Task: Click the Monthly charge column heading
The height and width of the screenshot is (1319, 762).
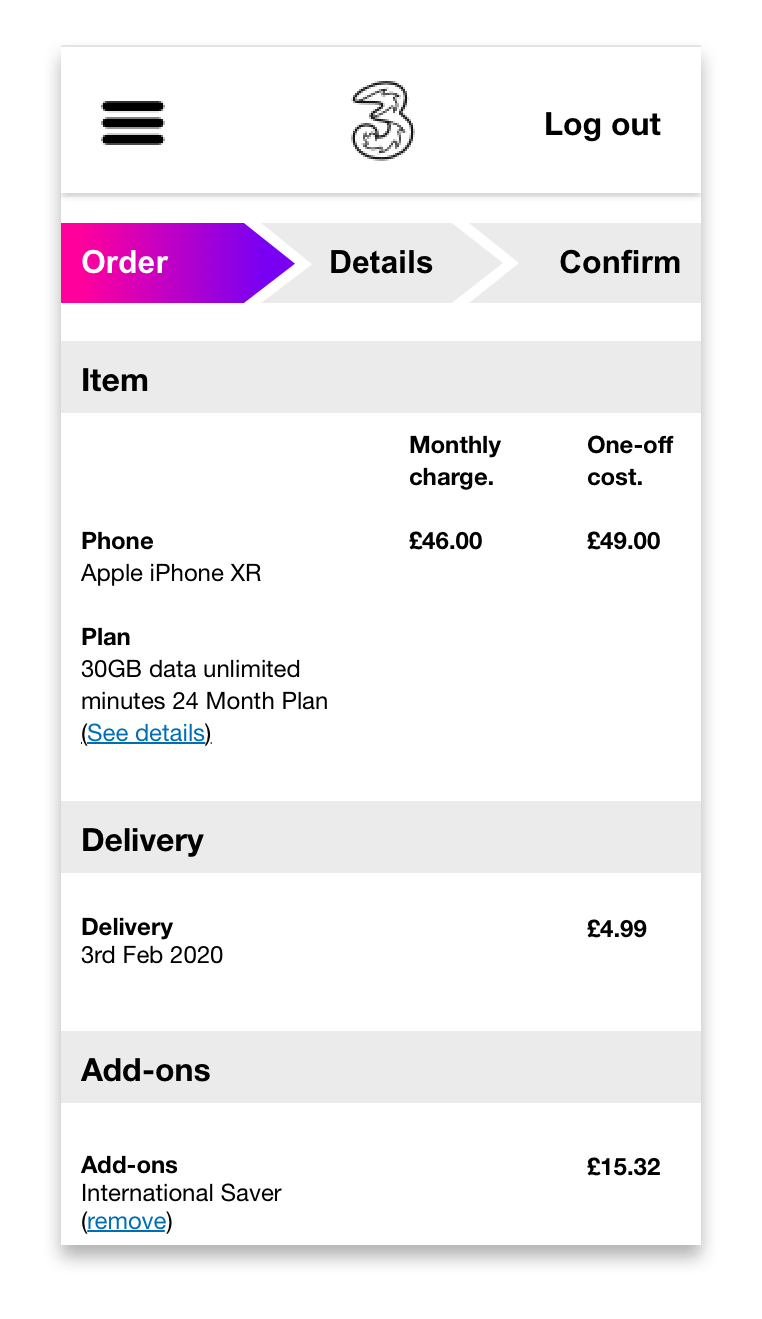Action: point(454,461)
